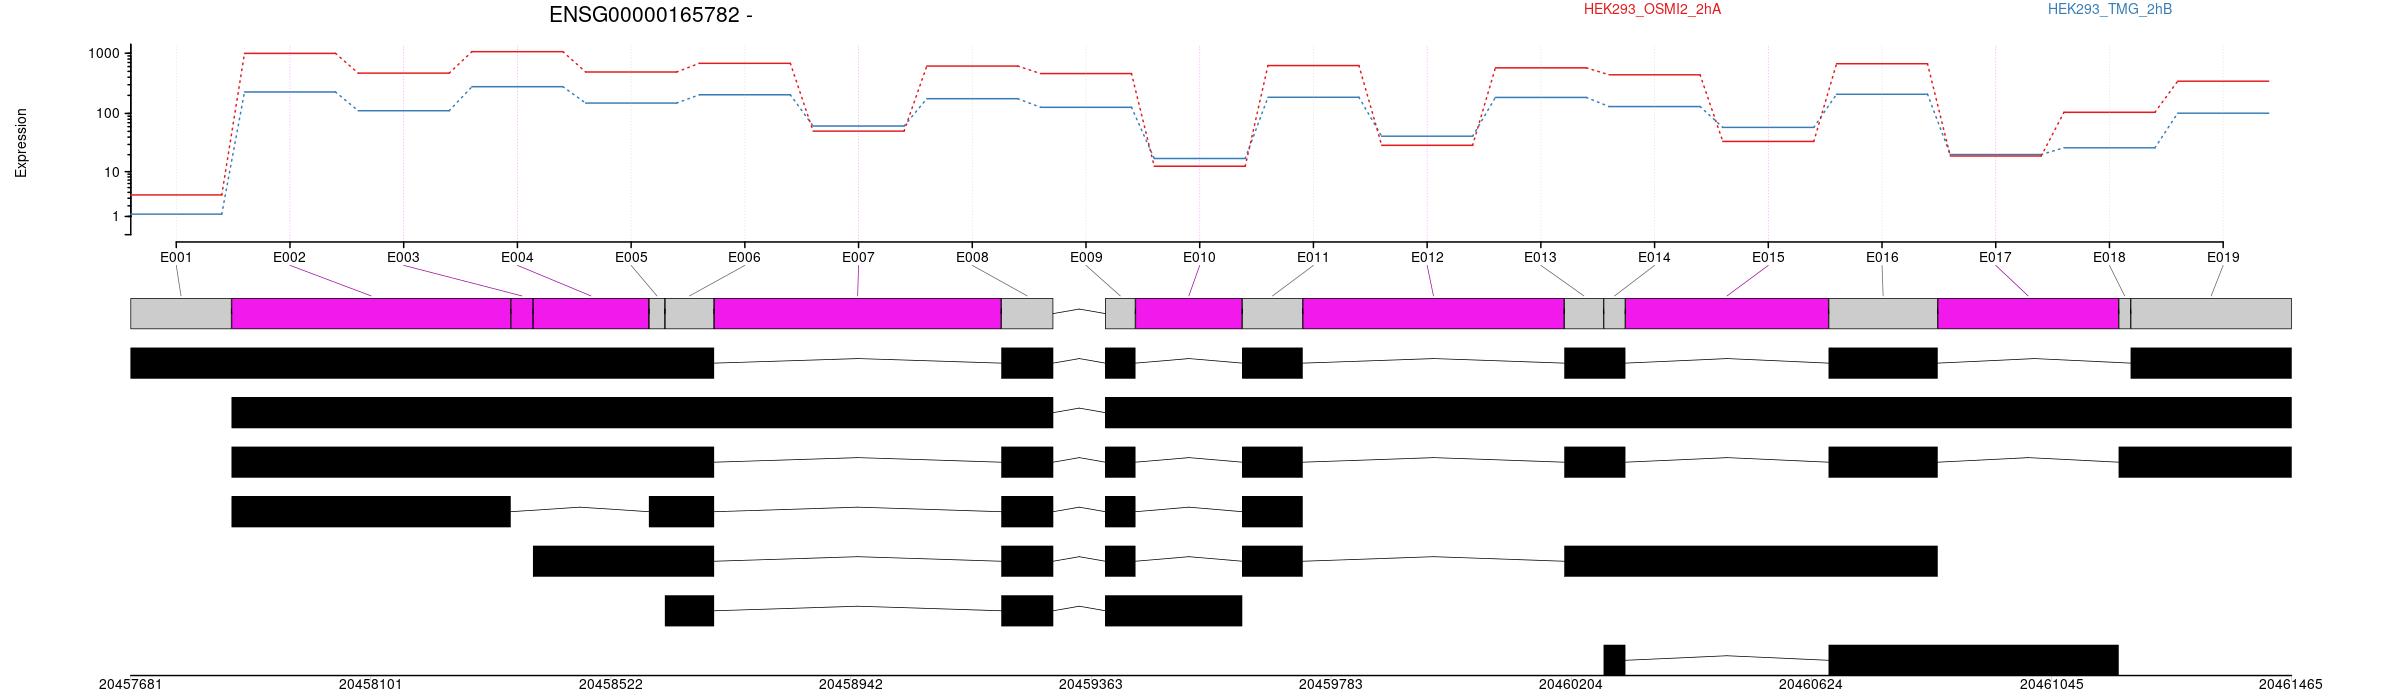Select the HEK293_TMG_2hB legend label
The image size is (2400, 700).
[2110, 9]
